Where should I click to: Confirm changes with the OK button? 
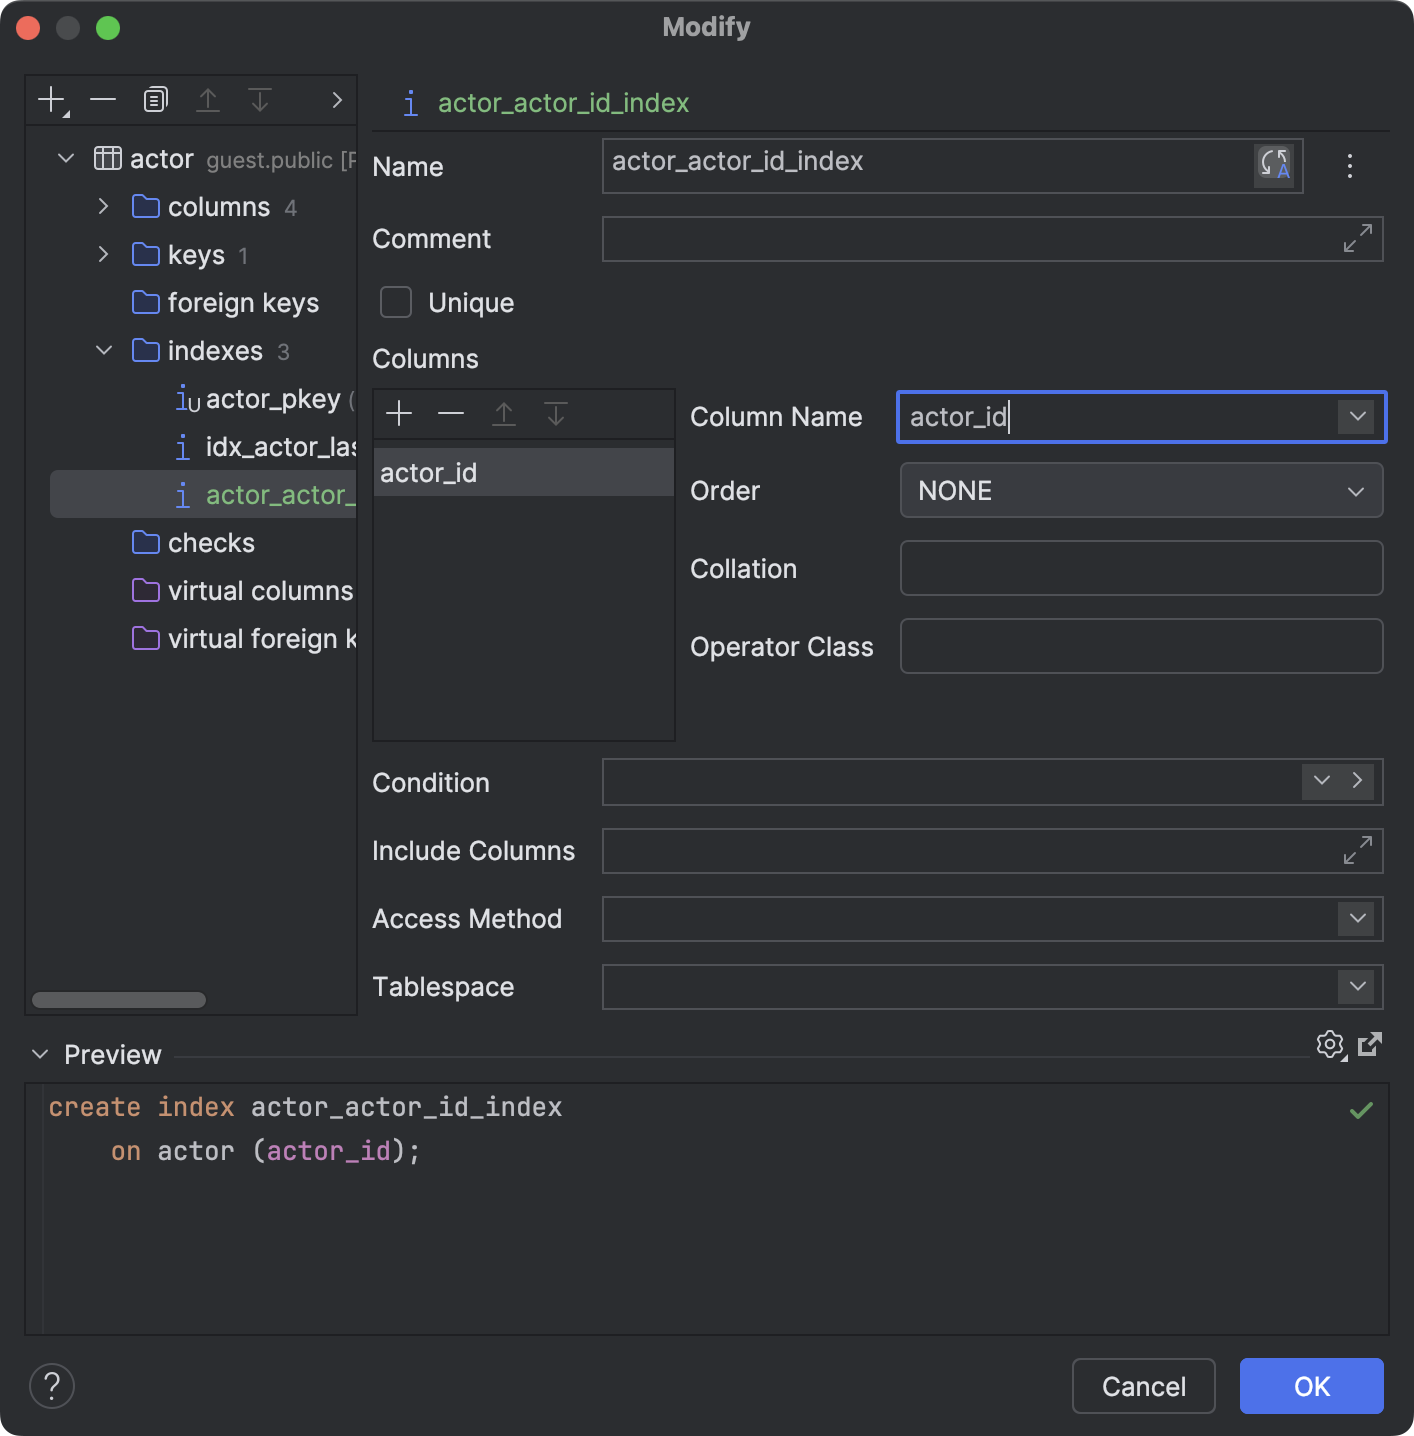1310,1386
